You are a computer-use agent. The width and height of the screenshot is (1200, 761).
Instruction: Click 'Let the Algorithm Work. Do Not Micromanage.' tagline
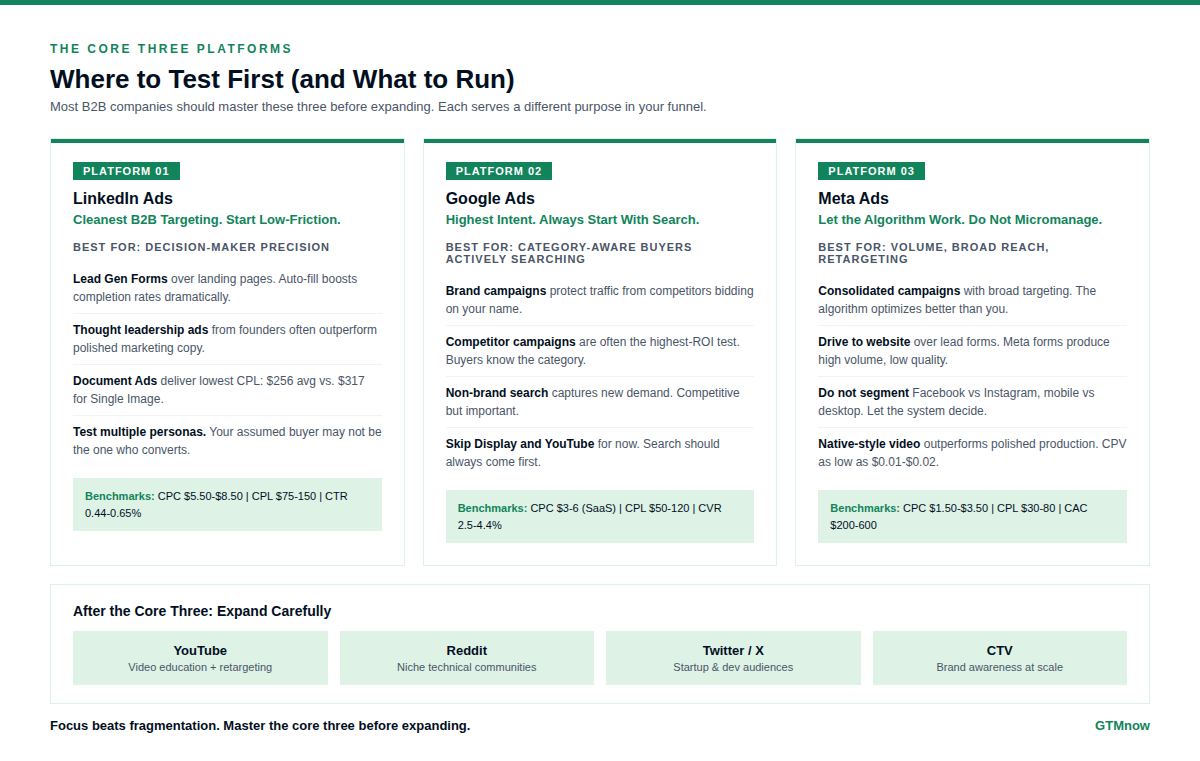coord(960,220)
